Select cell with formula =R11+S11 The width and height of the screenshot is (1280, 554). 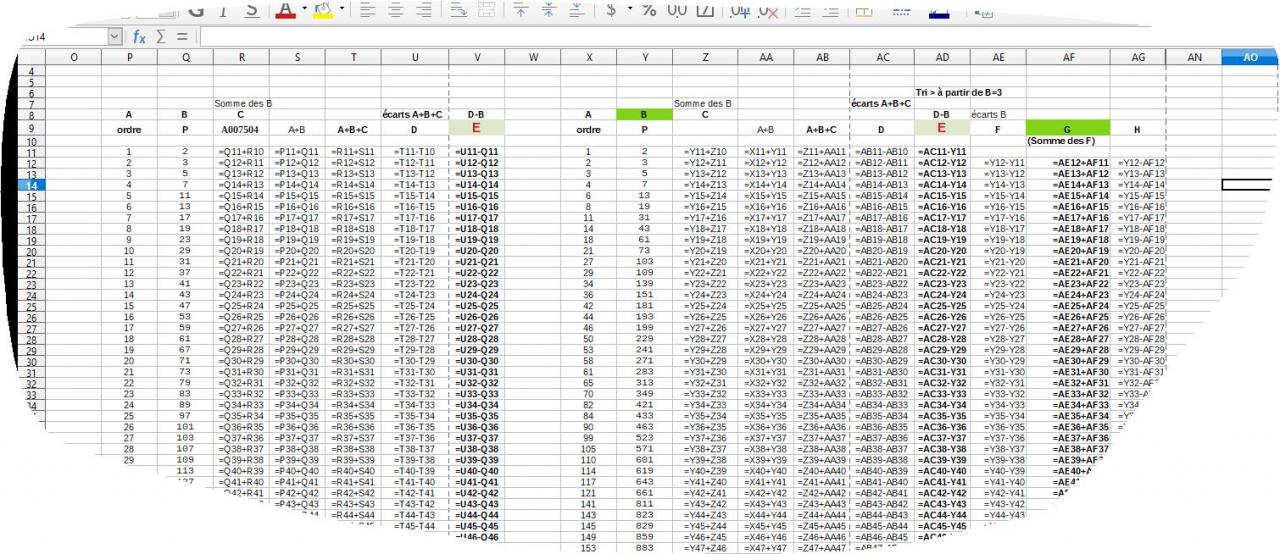point(353,151)
